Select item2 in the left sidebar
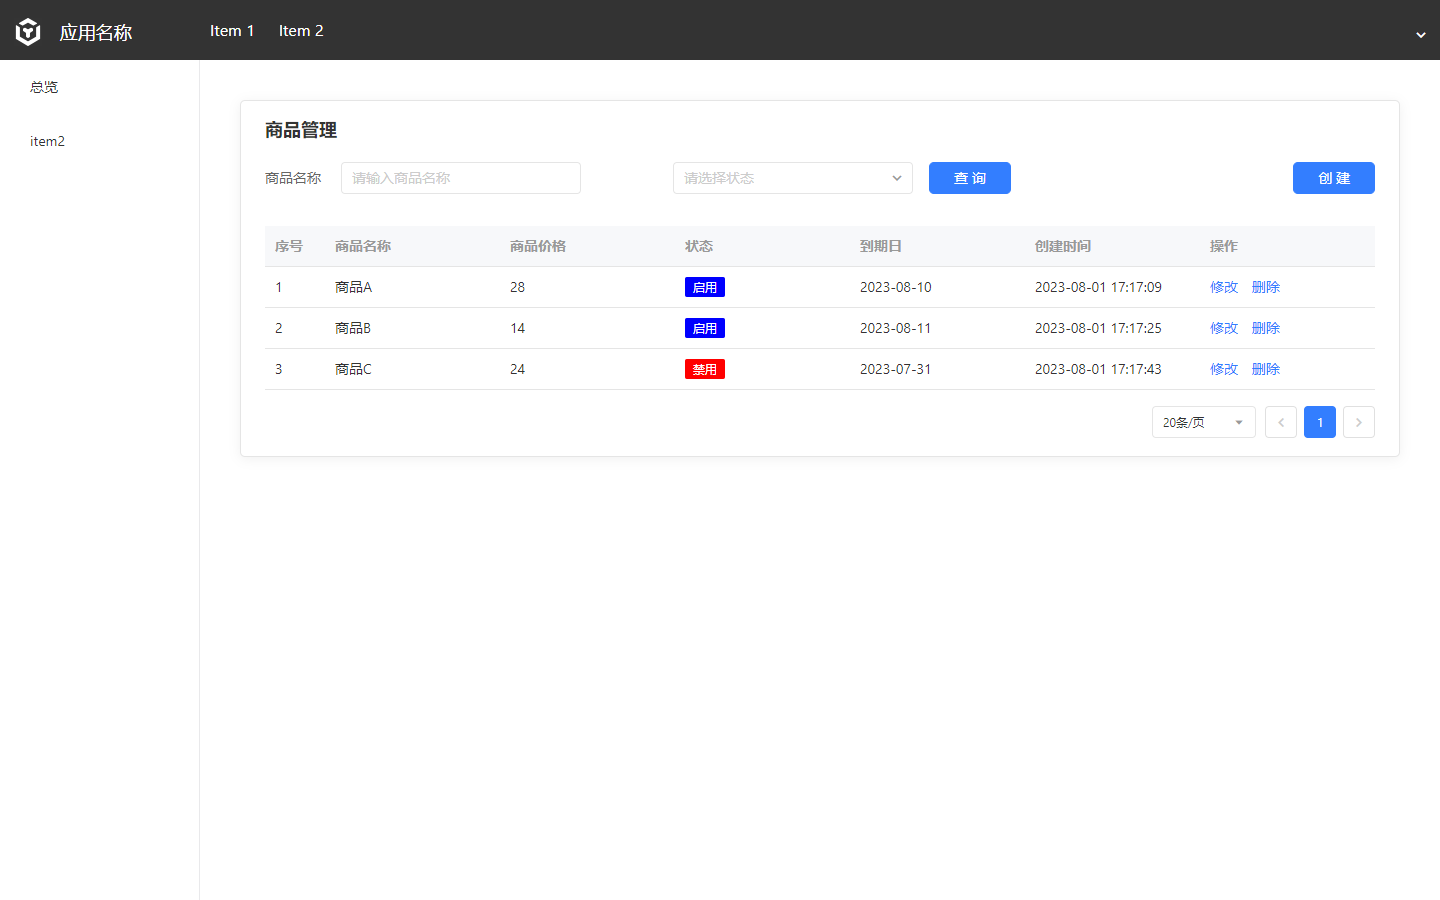Screen dimensions: 1440x900 [x=47, y=141]
